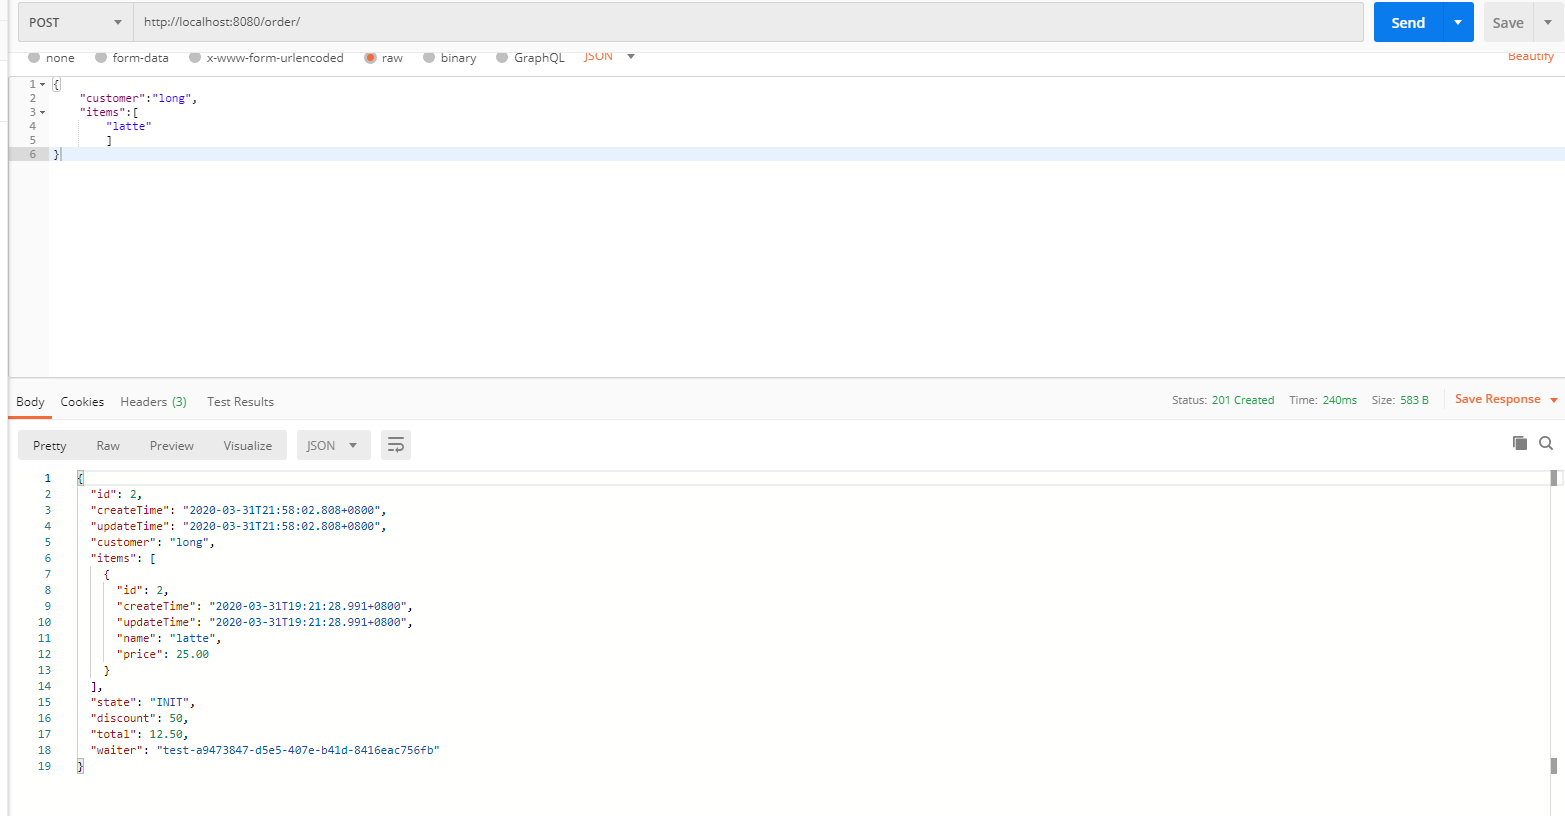Screen dimensions: 1565x816
Task: Send the POST request
Action: tap(1408, 22)
